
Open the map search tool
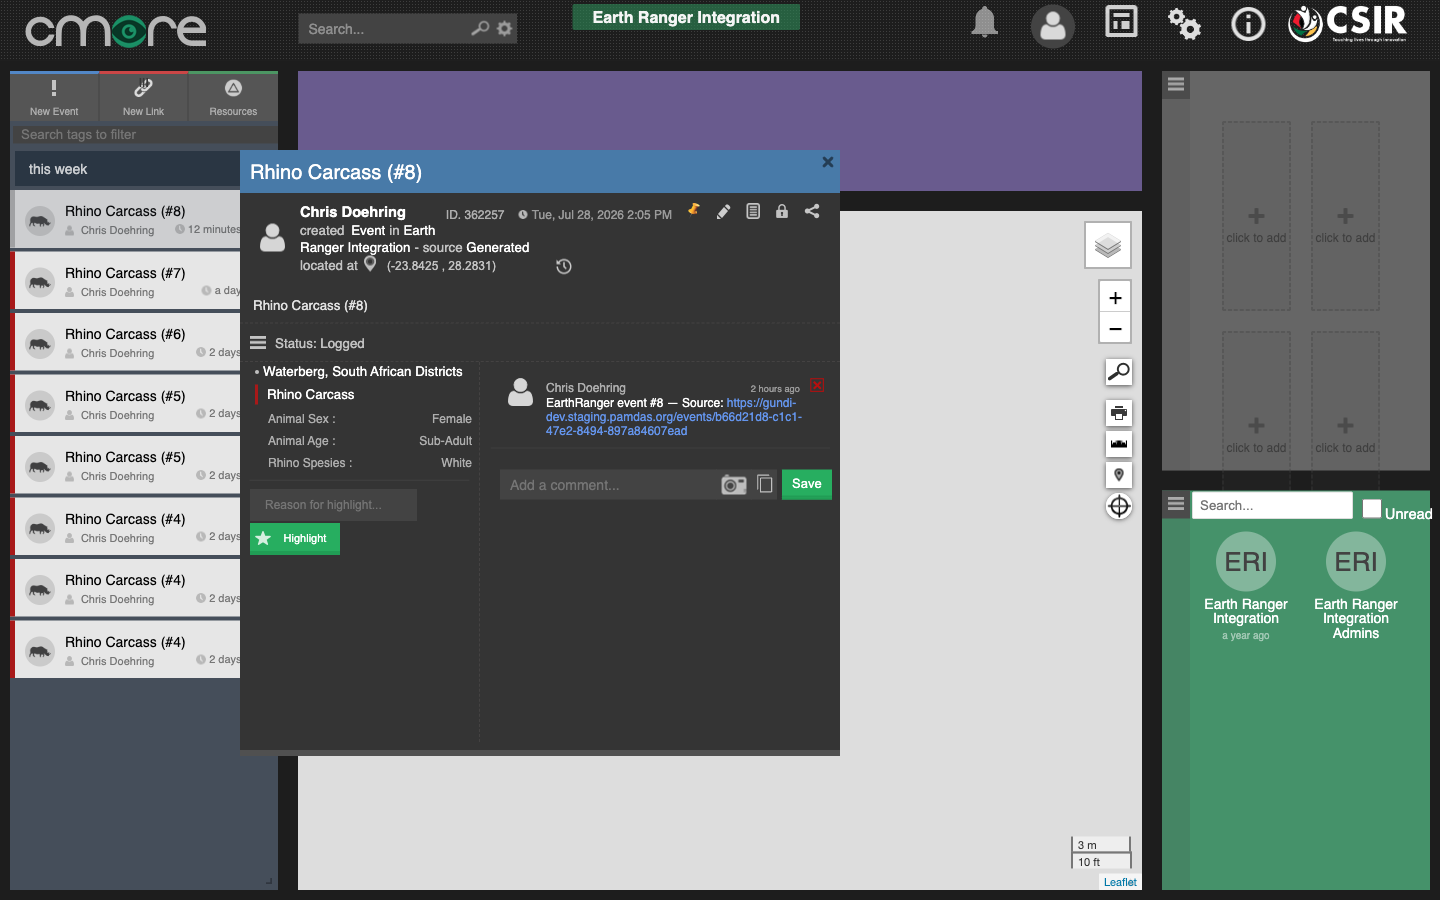click(x=1119, y=372)
